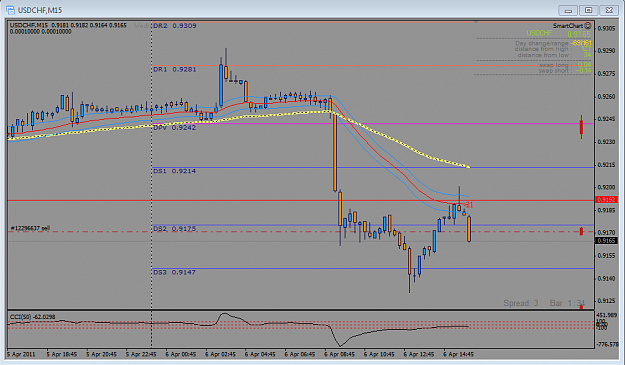Minimize the USDCHF,M15 chart window
This screenshot has height=365, width=625.
[x=568, y=10]
